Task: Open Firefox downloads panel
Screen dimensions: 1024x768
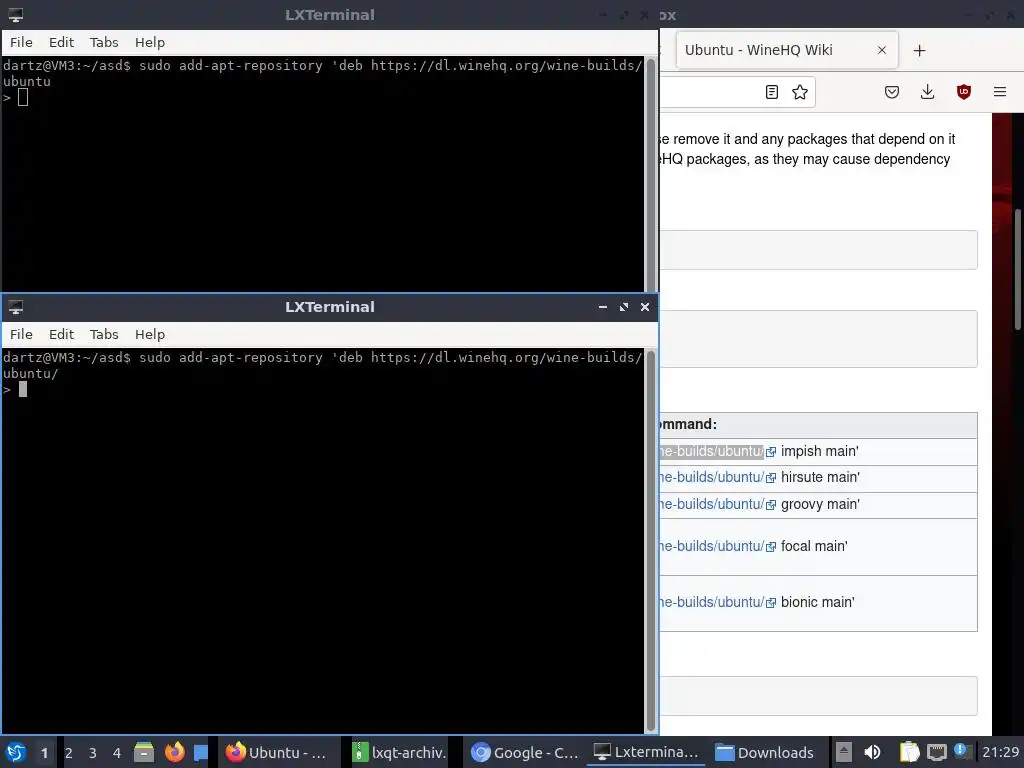Action: tap(927, 92)
